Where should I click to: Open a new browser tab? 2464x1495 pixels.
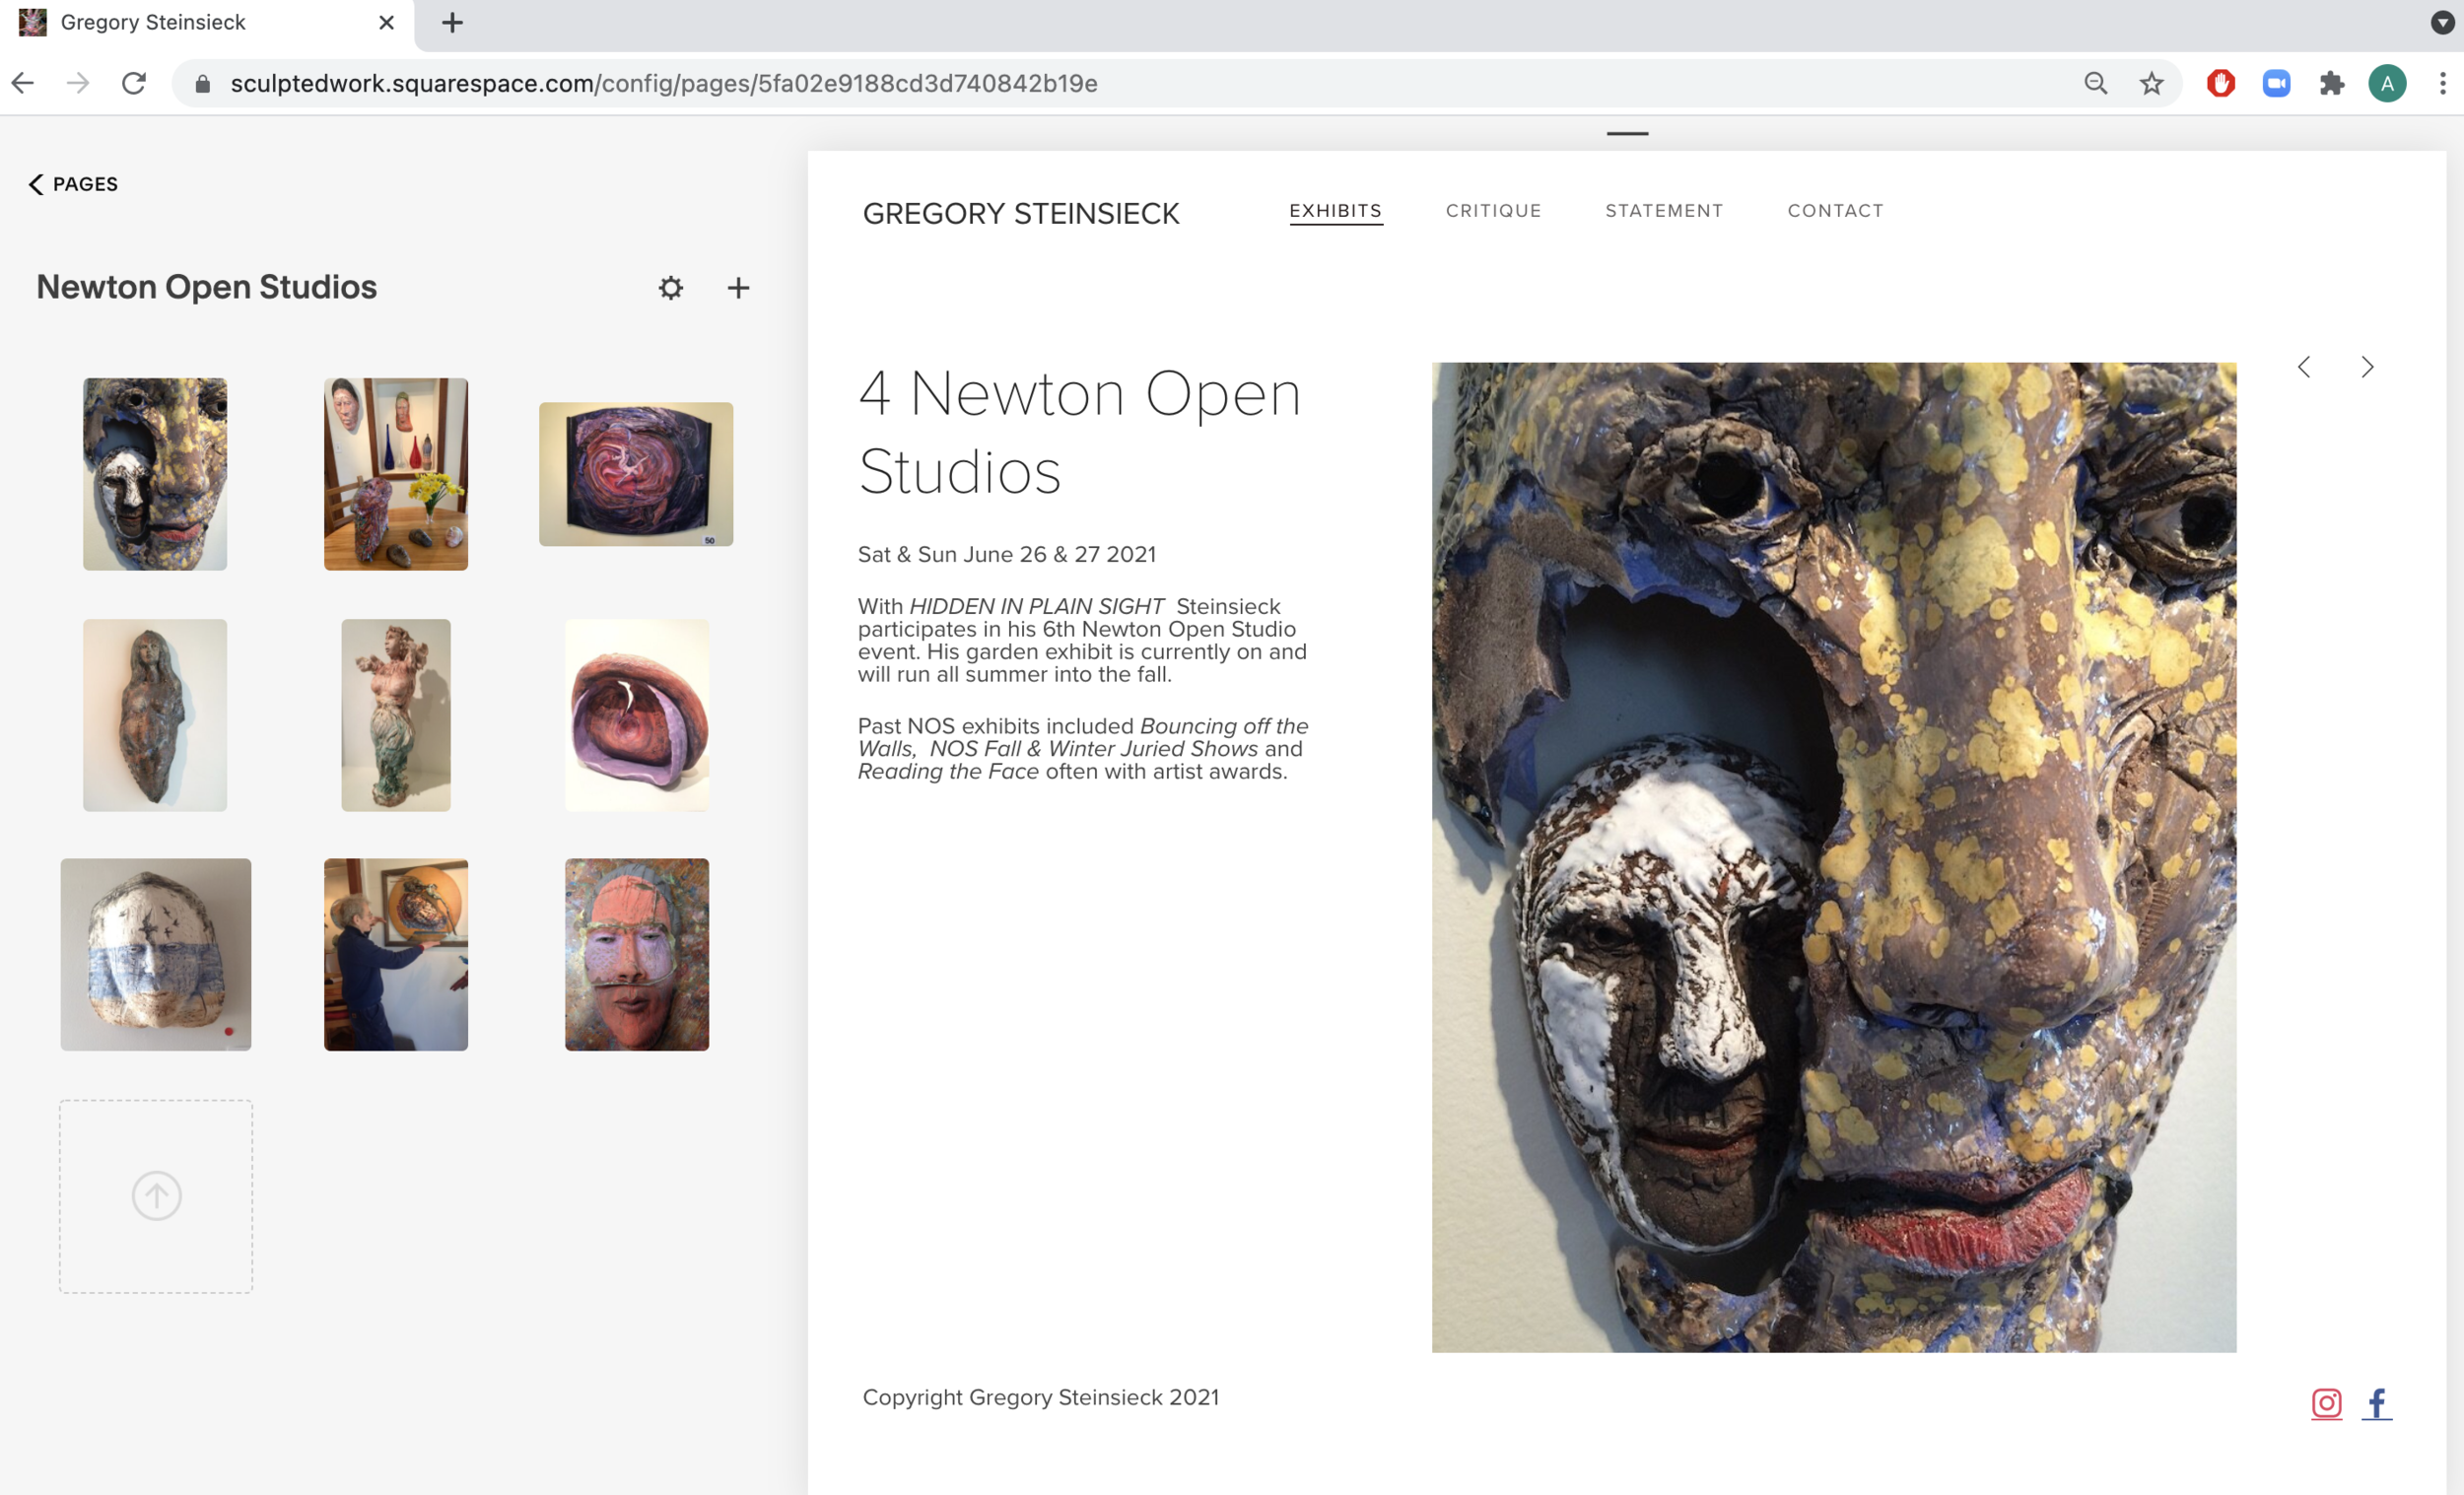pyautogui.click(x=452, y=22)
